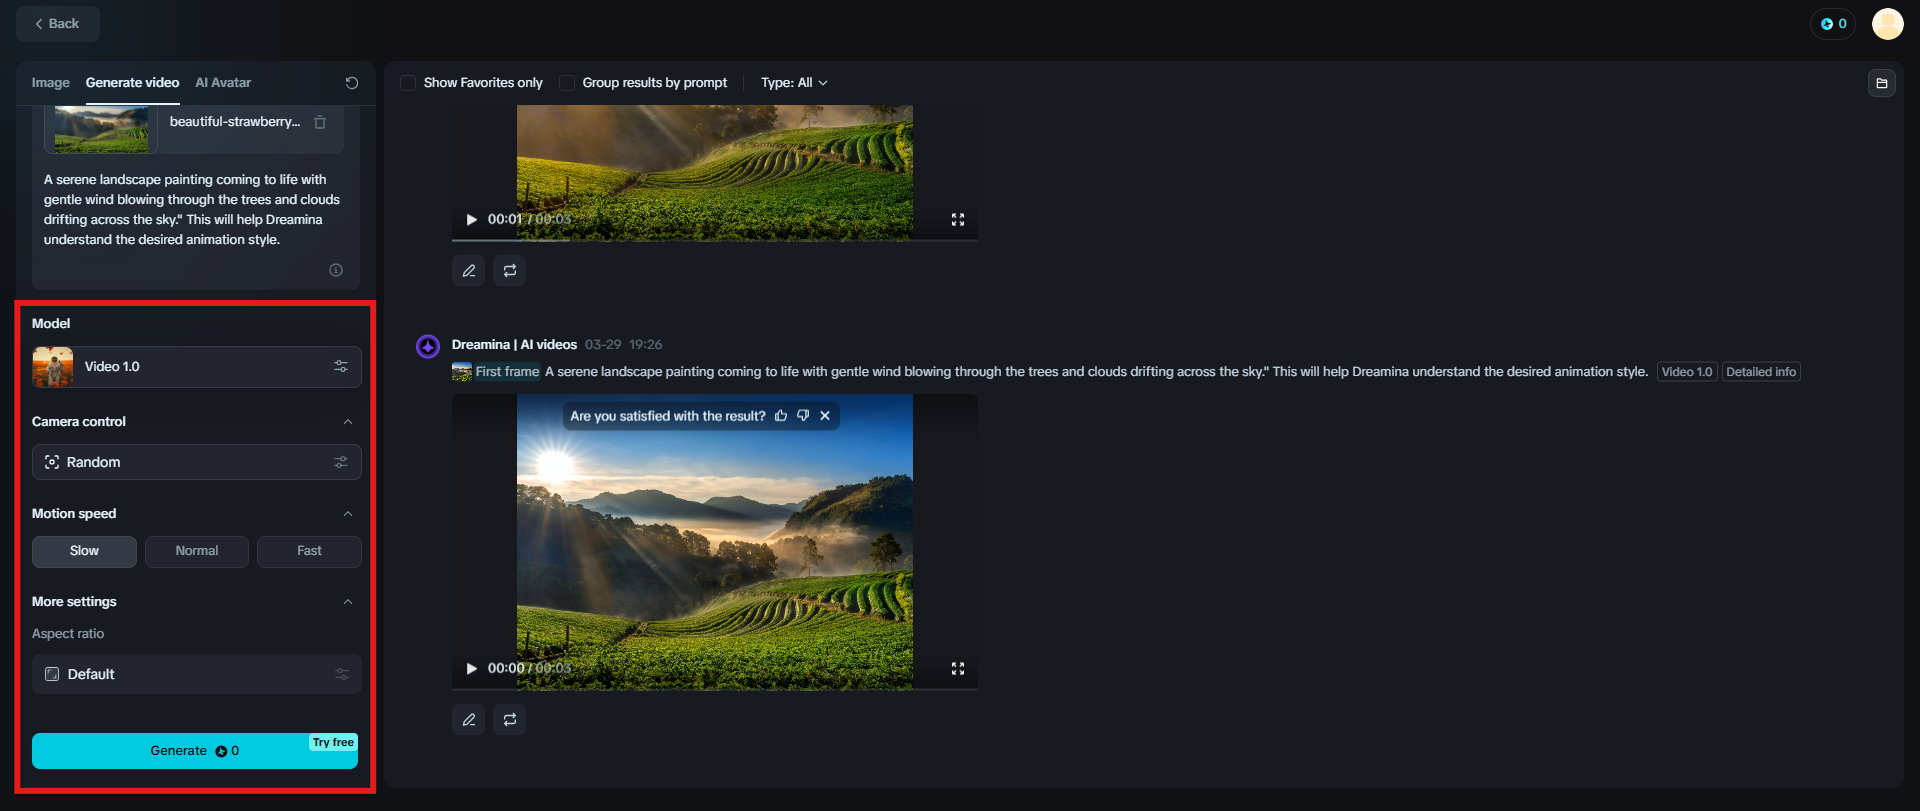
Task: Select Normal motion speed
Action: point(197,551)
